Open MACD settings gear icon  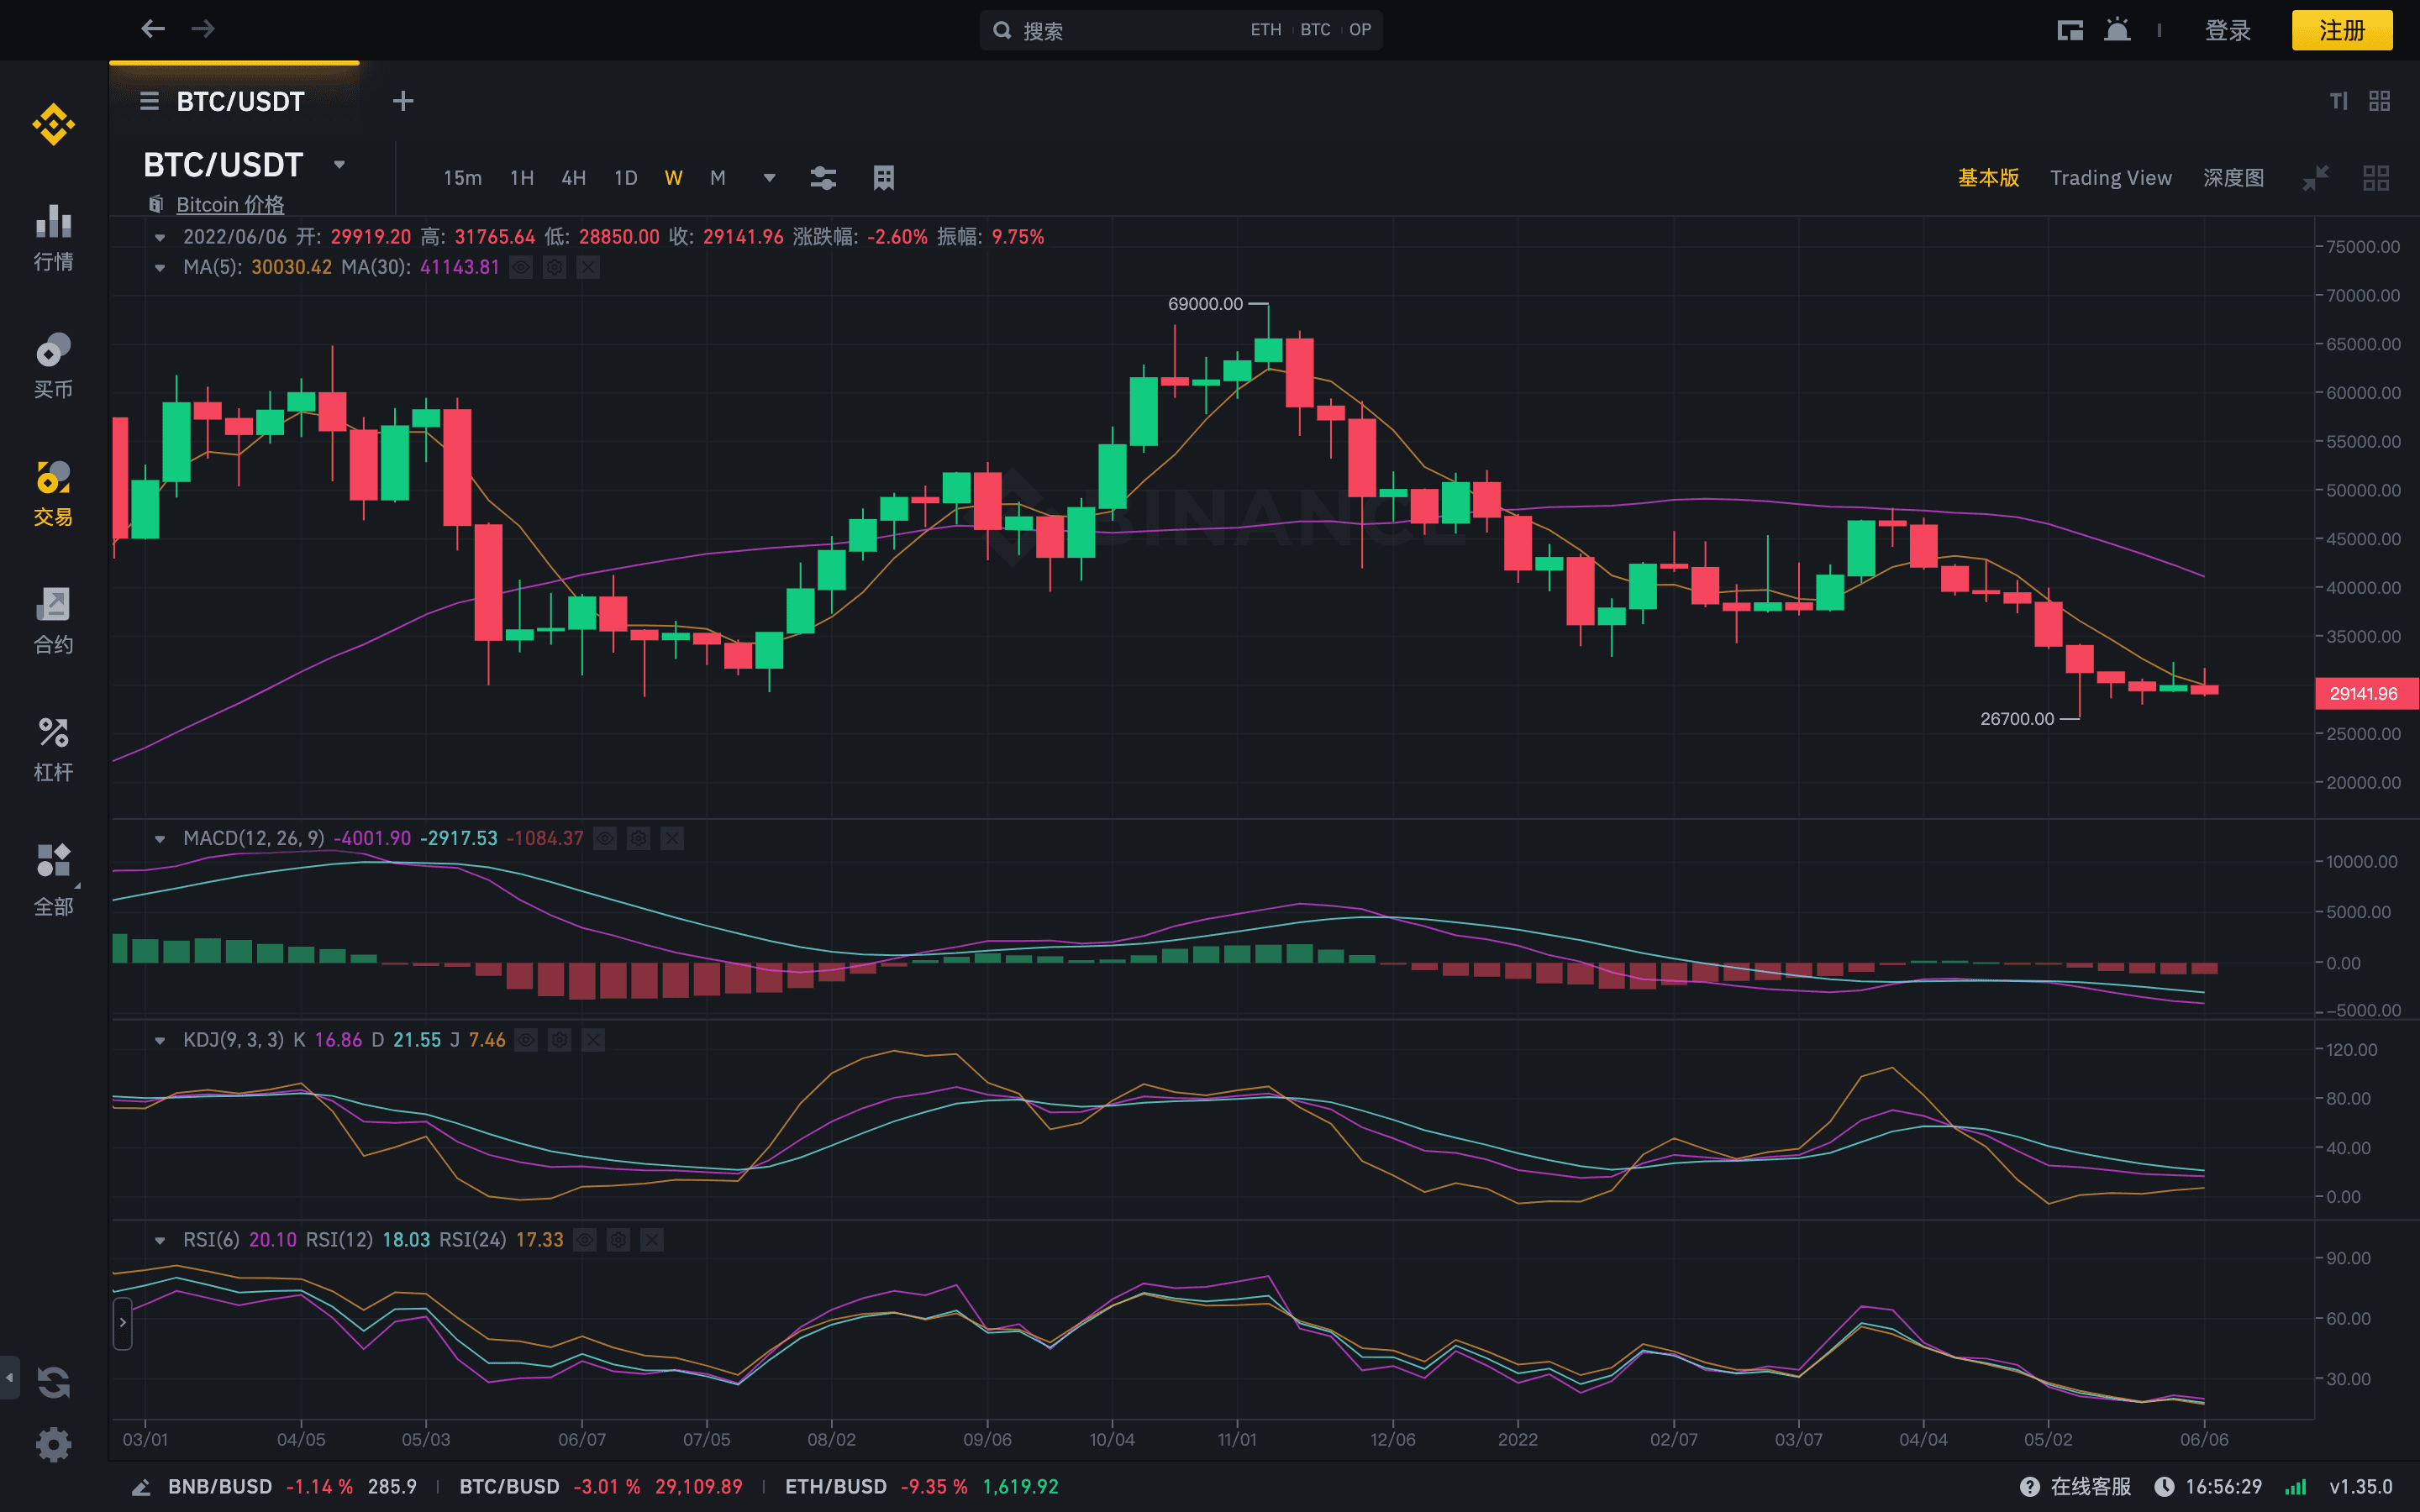pos(638,838)
